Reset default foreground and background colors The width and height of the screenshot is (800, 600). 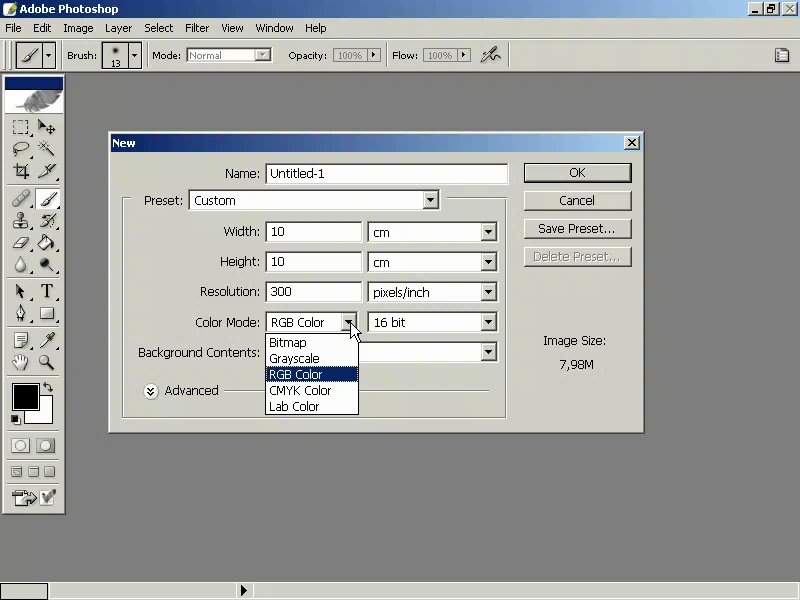click(x=15, y=419)
